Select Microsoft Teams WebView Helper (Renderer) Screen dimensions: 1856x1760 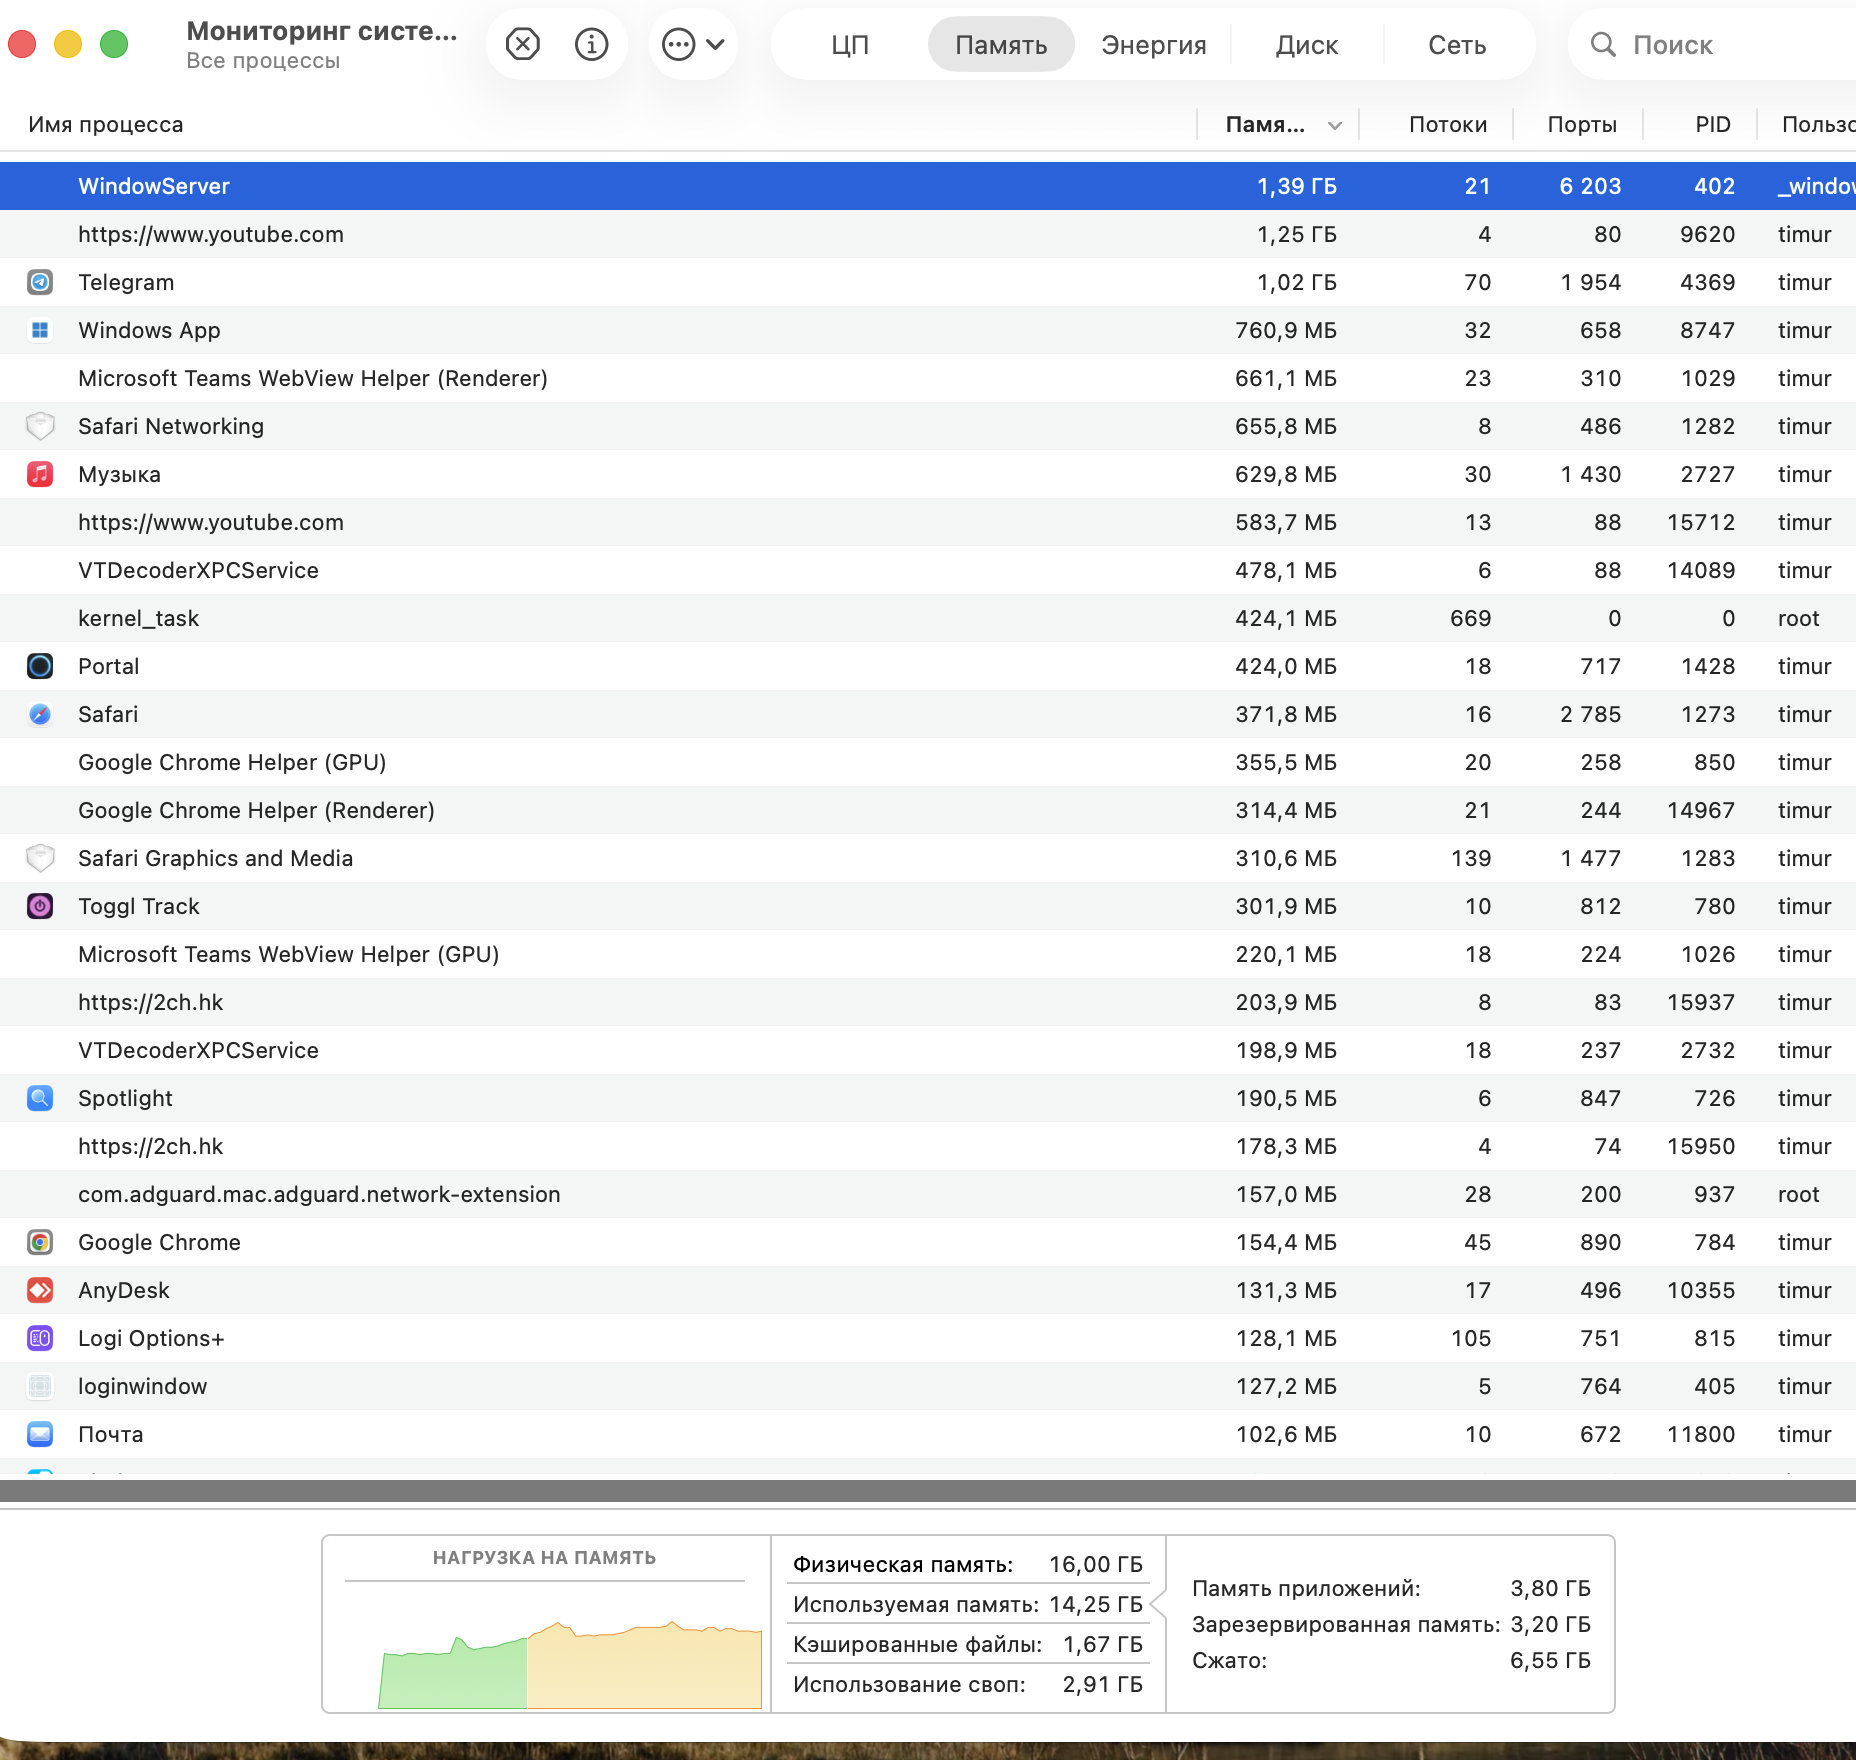pos(928,378)
